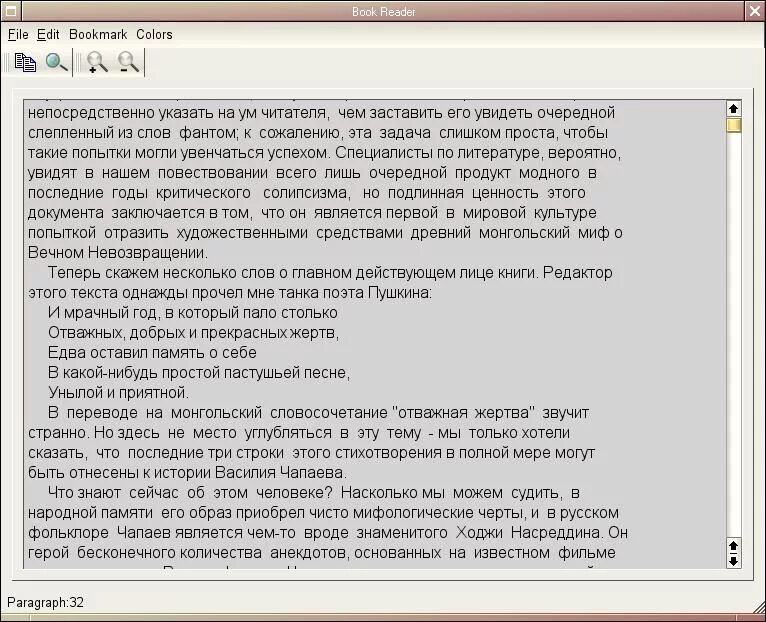This screenshot has height=622, width=766.
Task: Click the verse line "И мрачный год, в который пало столько"
Action: point(192,313)
